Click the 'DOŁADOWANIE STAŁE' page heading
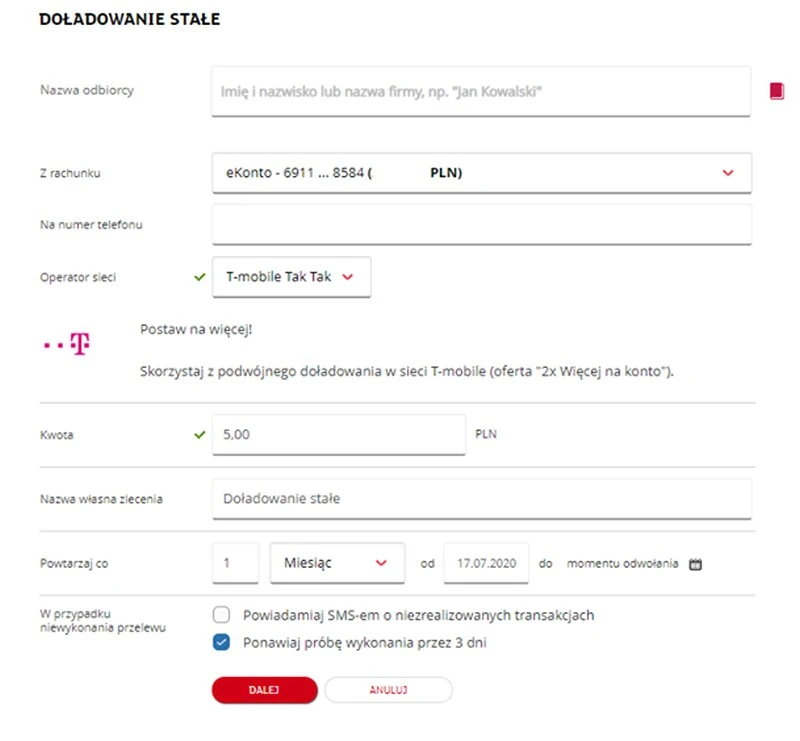Viewport: 800px width, 741px height. point(129,19)
